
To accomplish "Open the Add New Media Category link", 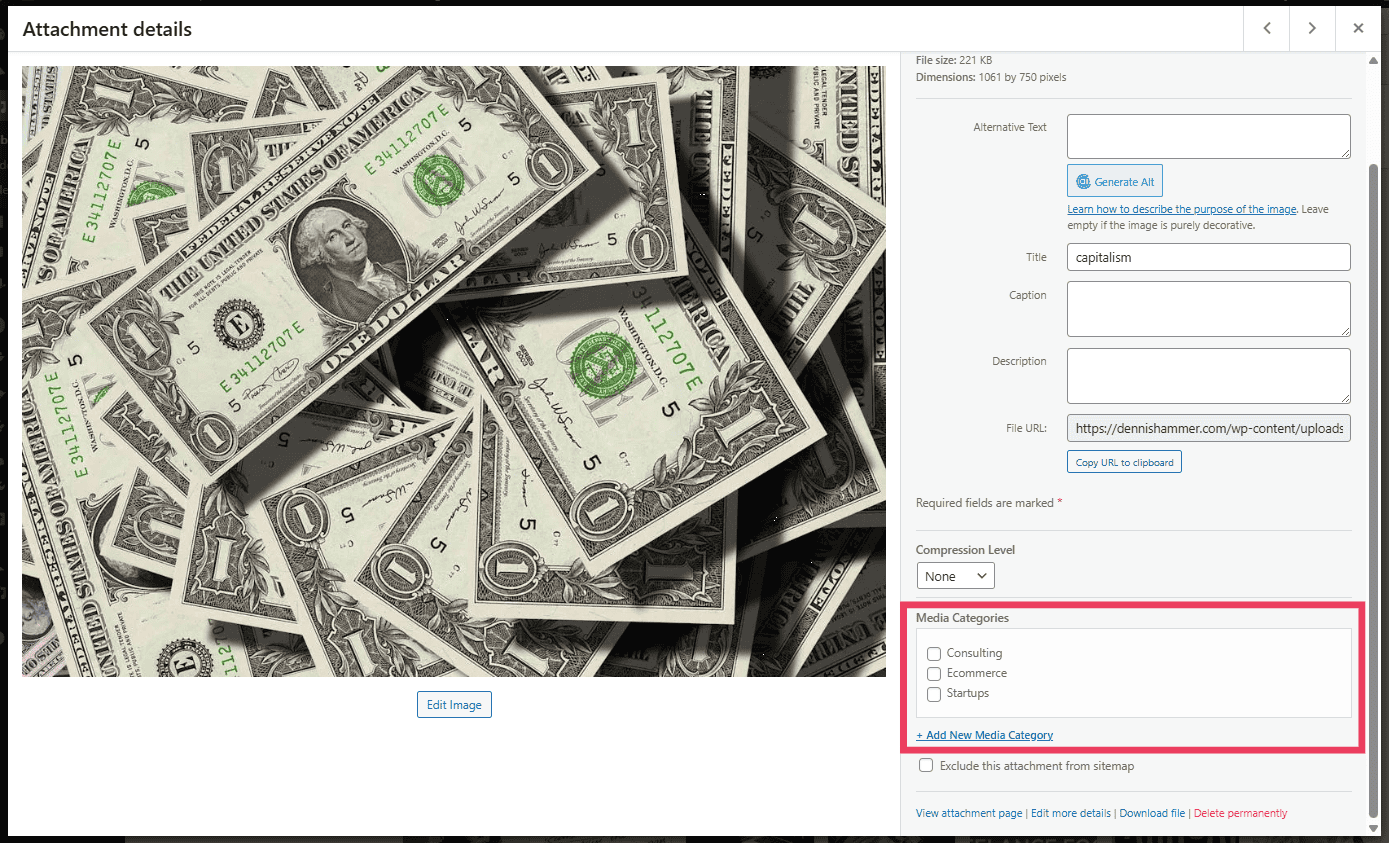I will (x=984, y=735).
